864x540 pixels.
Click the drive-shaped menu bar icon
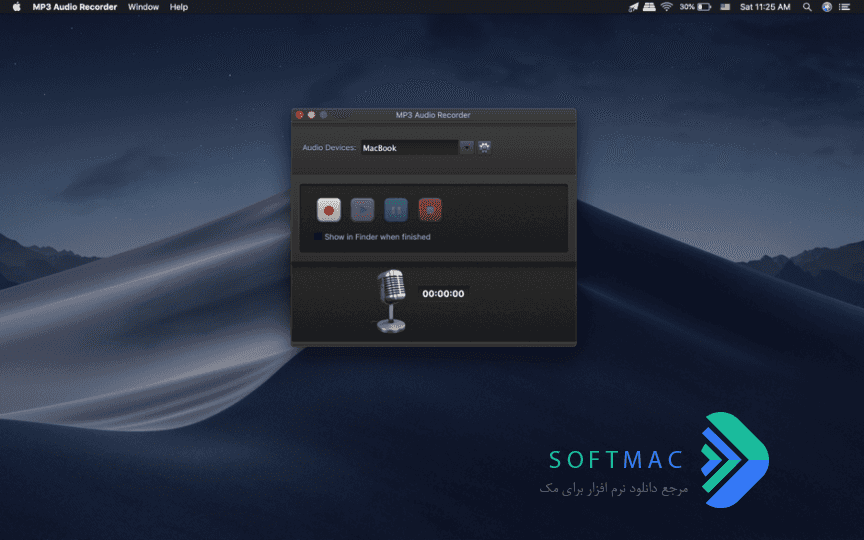click(649, 7)
